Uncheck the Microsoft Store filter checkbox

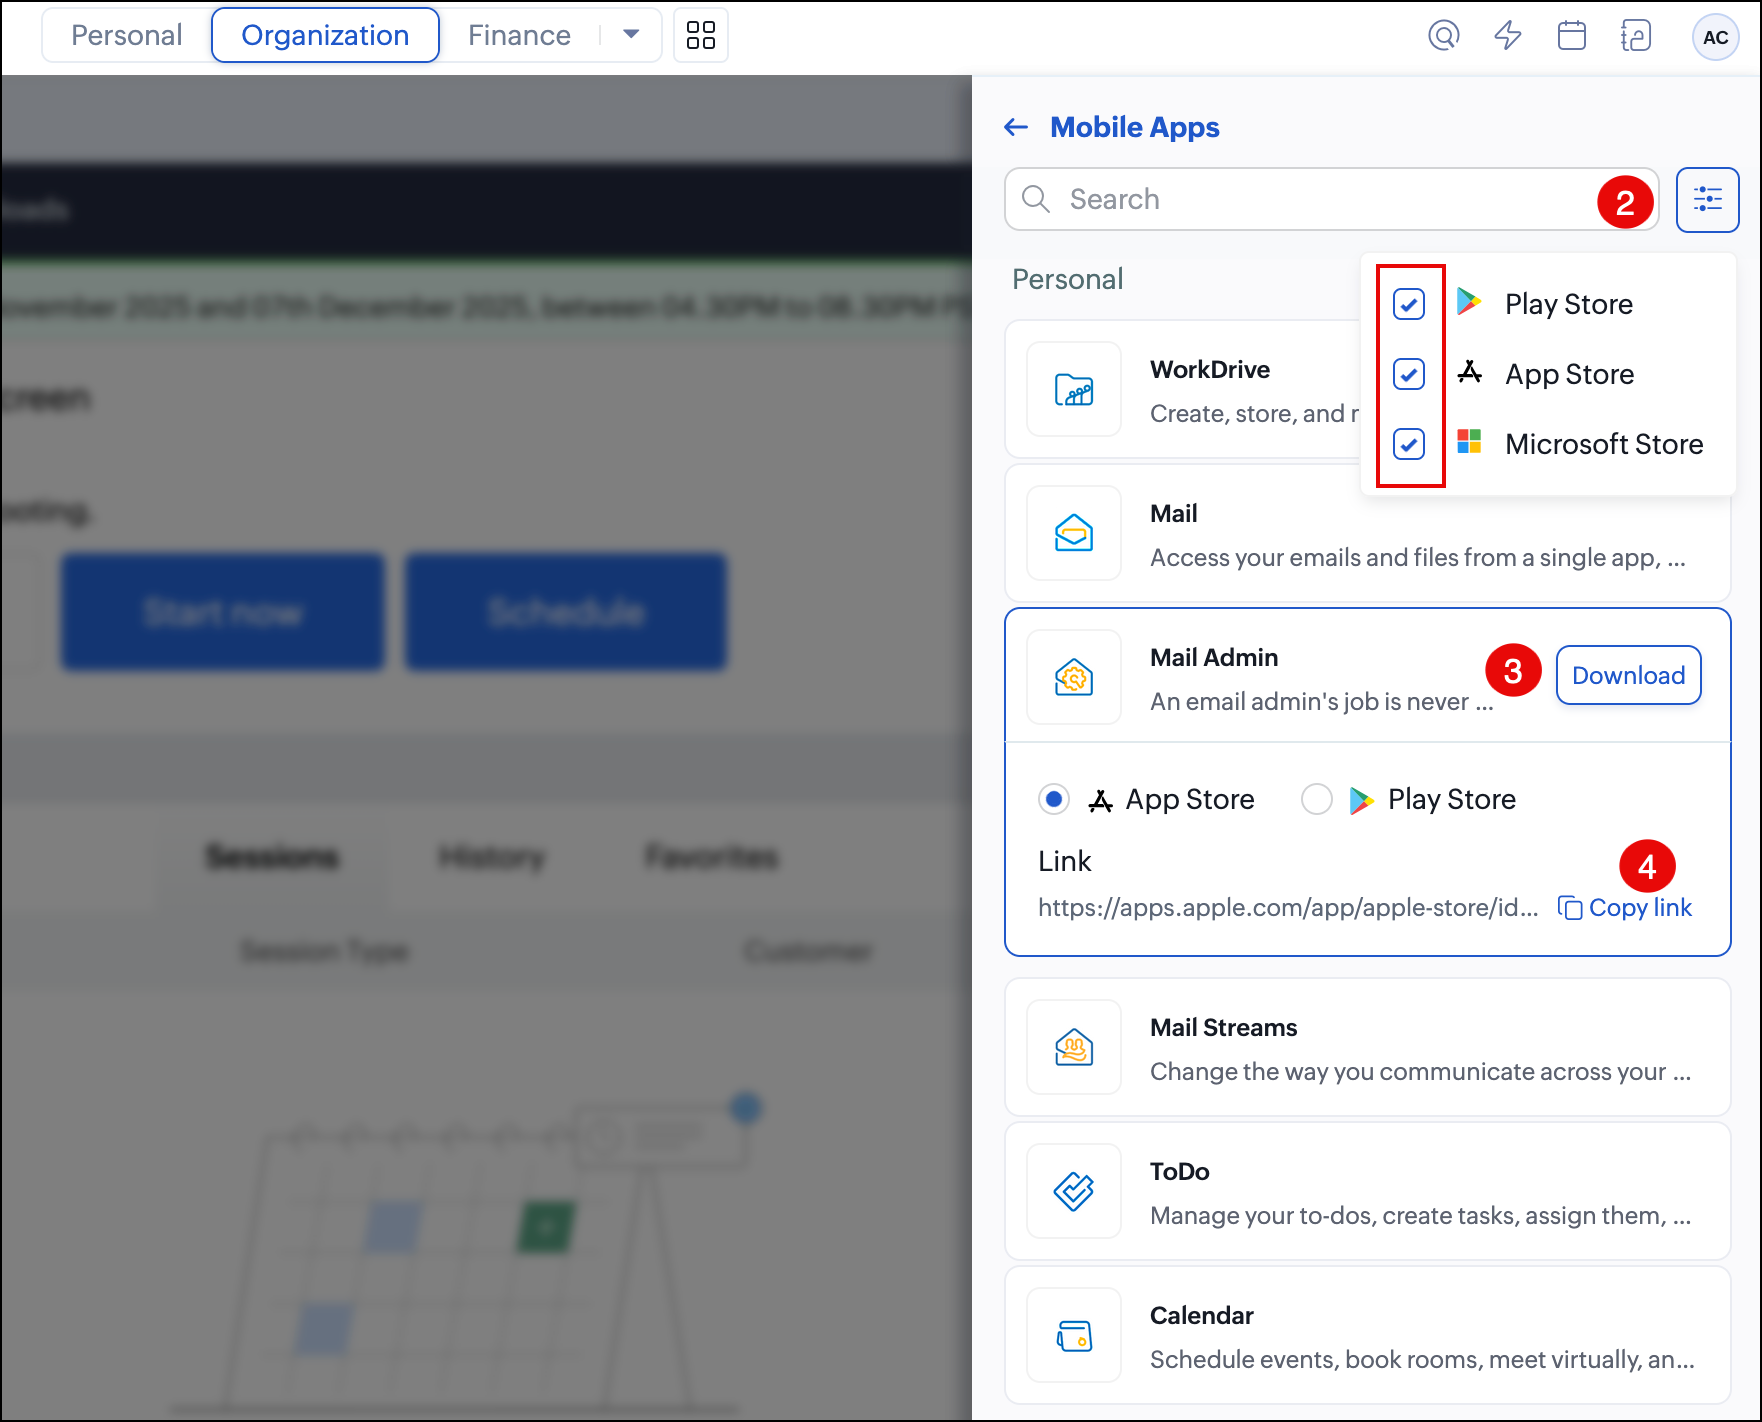(x=1409, y=444)
